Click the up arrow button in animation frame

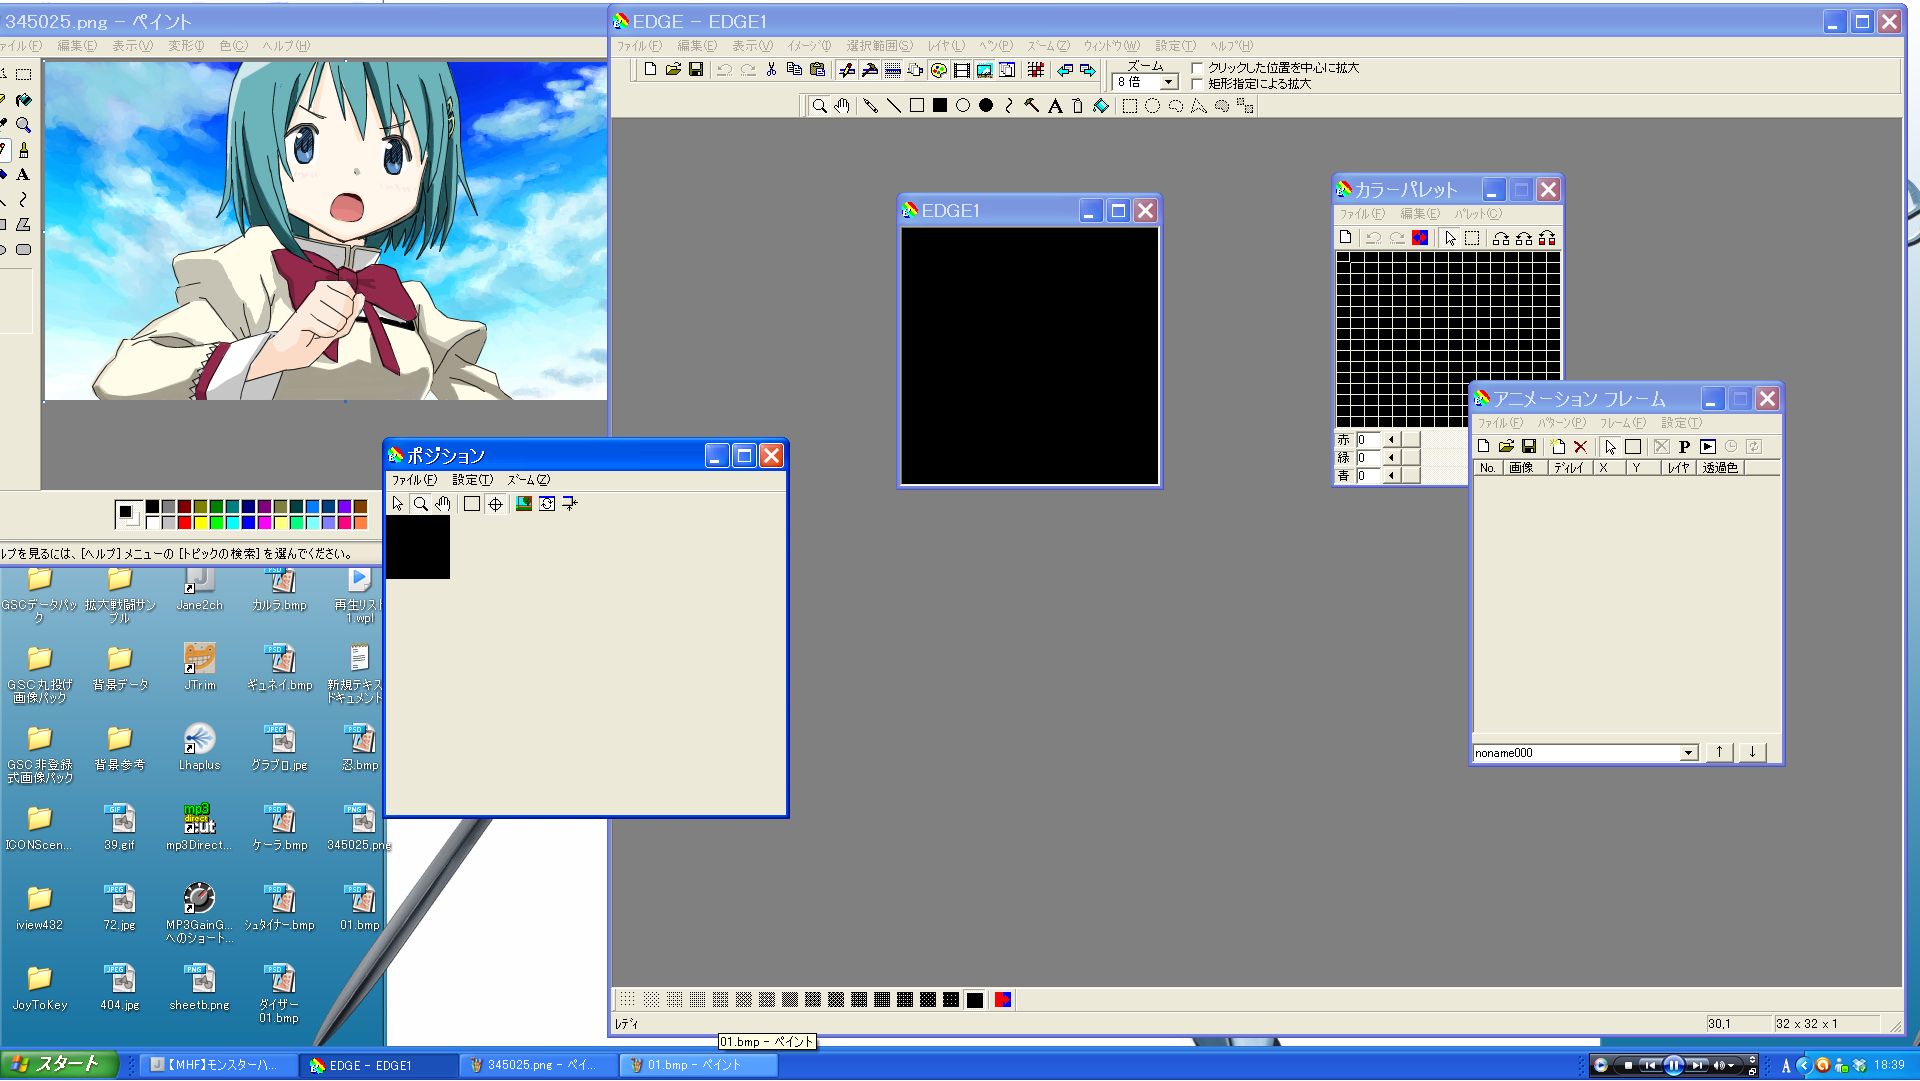pos(1719,752)
